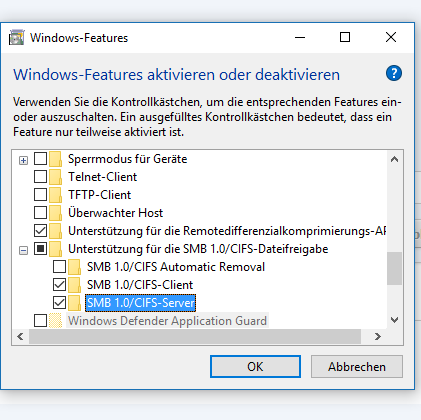Select the TFTP-Client folder icon
Image resolution: width=421 pixels, height=420 pixels.
(55, 195)
